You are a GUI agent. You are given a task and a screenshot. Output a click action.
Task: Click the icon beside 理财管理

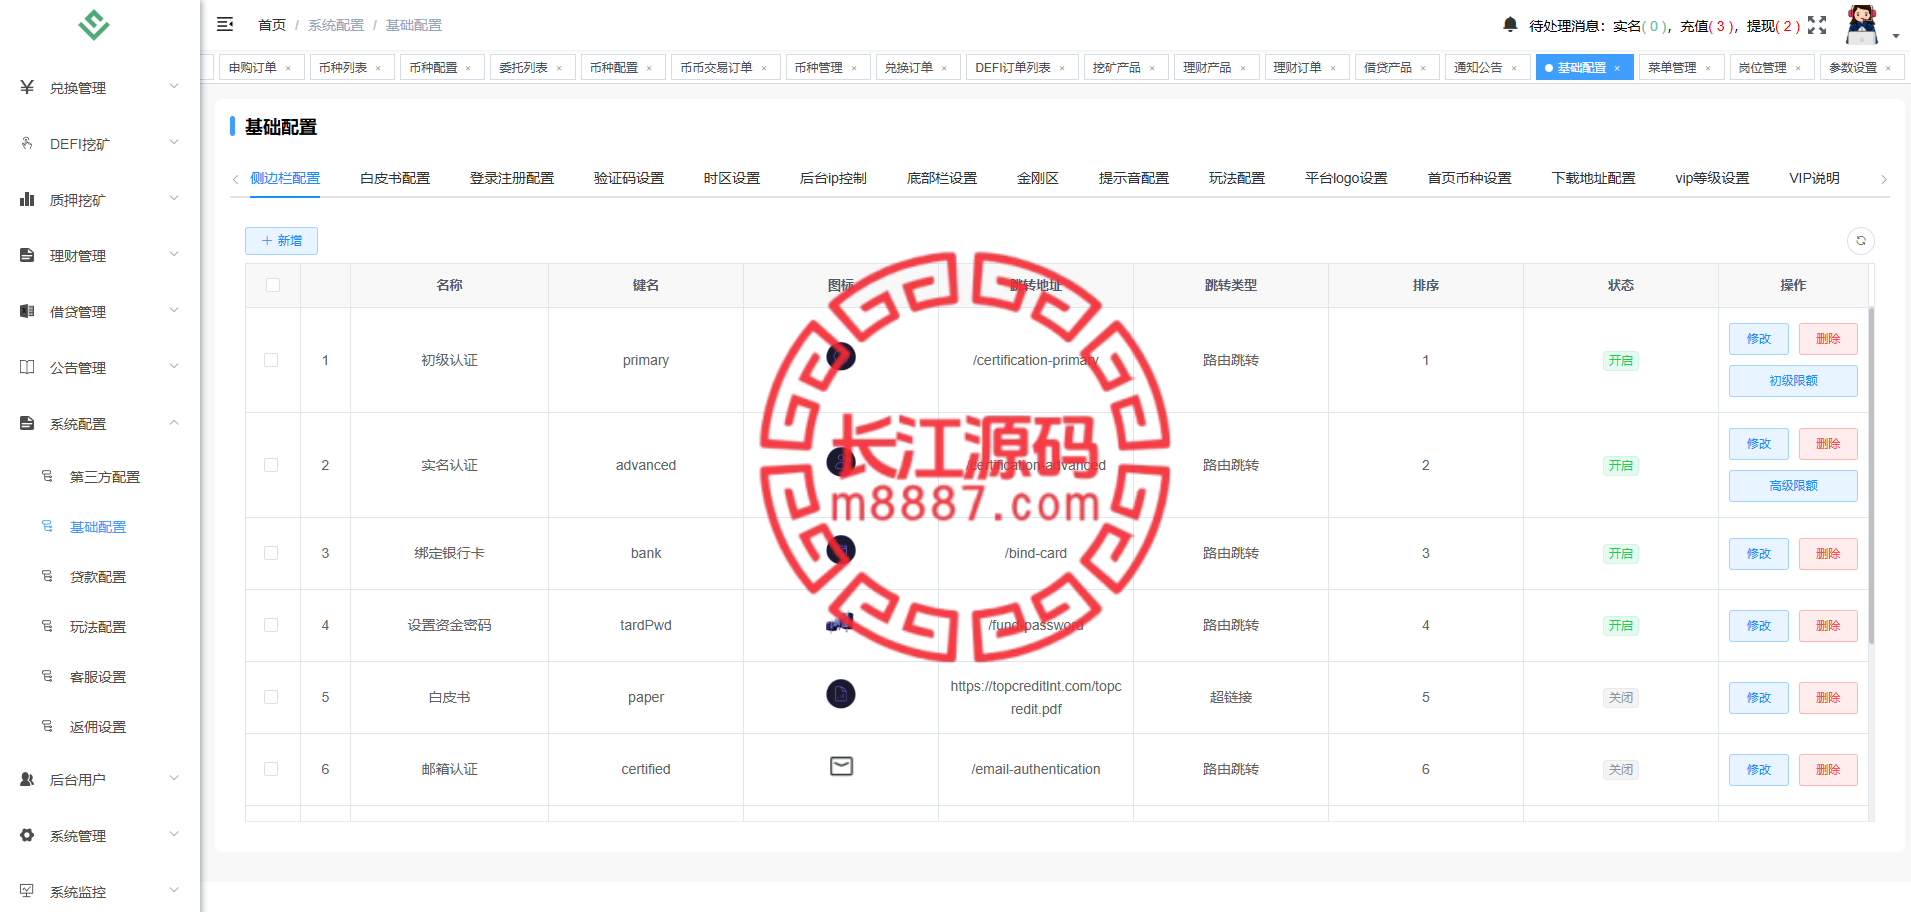(27, 255)
